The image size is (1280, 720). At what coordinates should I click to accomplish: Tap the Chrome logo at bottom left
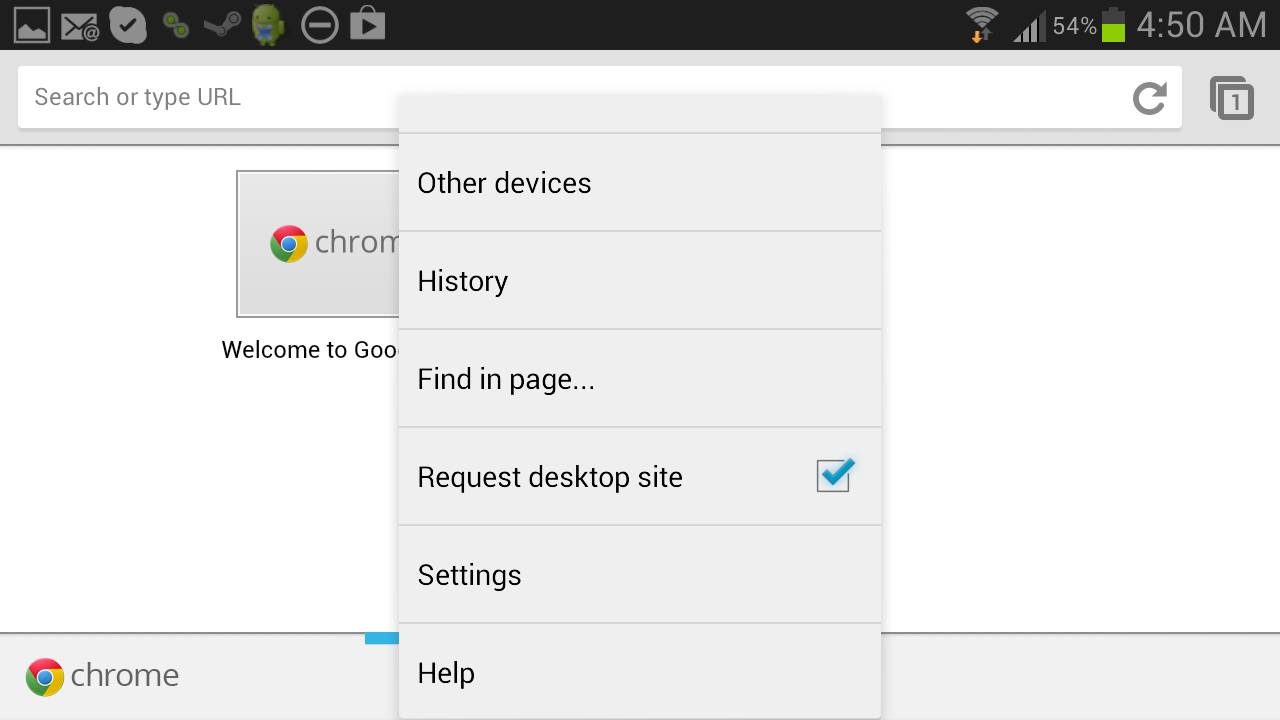pos(102,676)
